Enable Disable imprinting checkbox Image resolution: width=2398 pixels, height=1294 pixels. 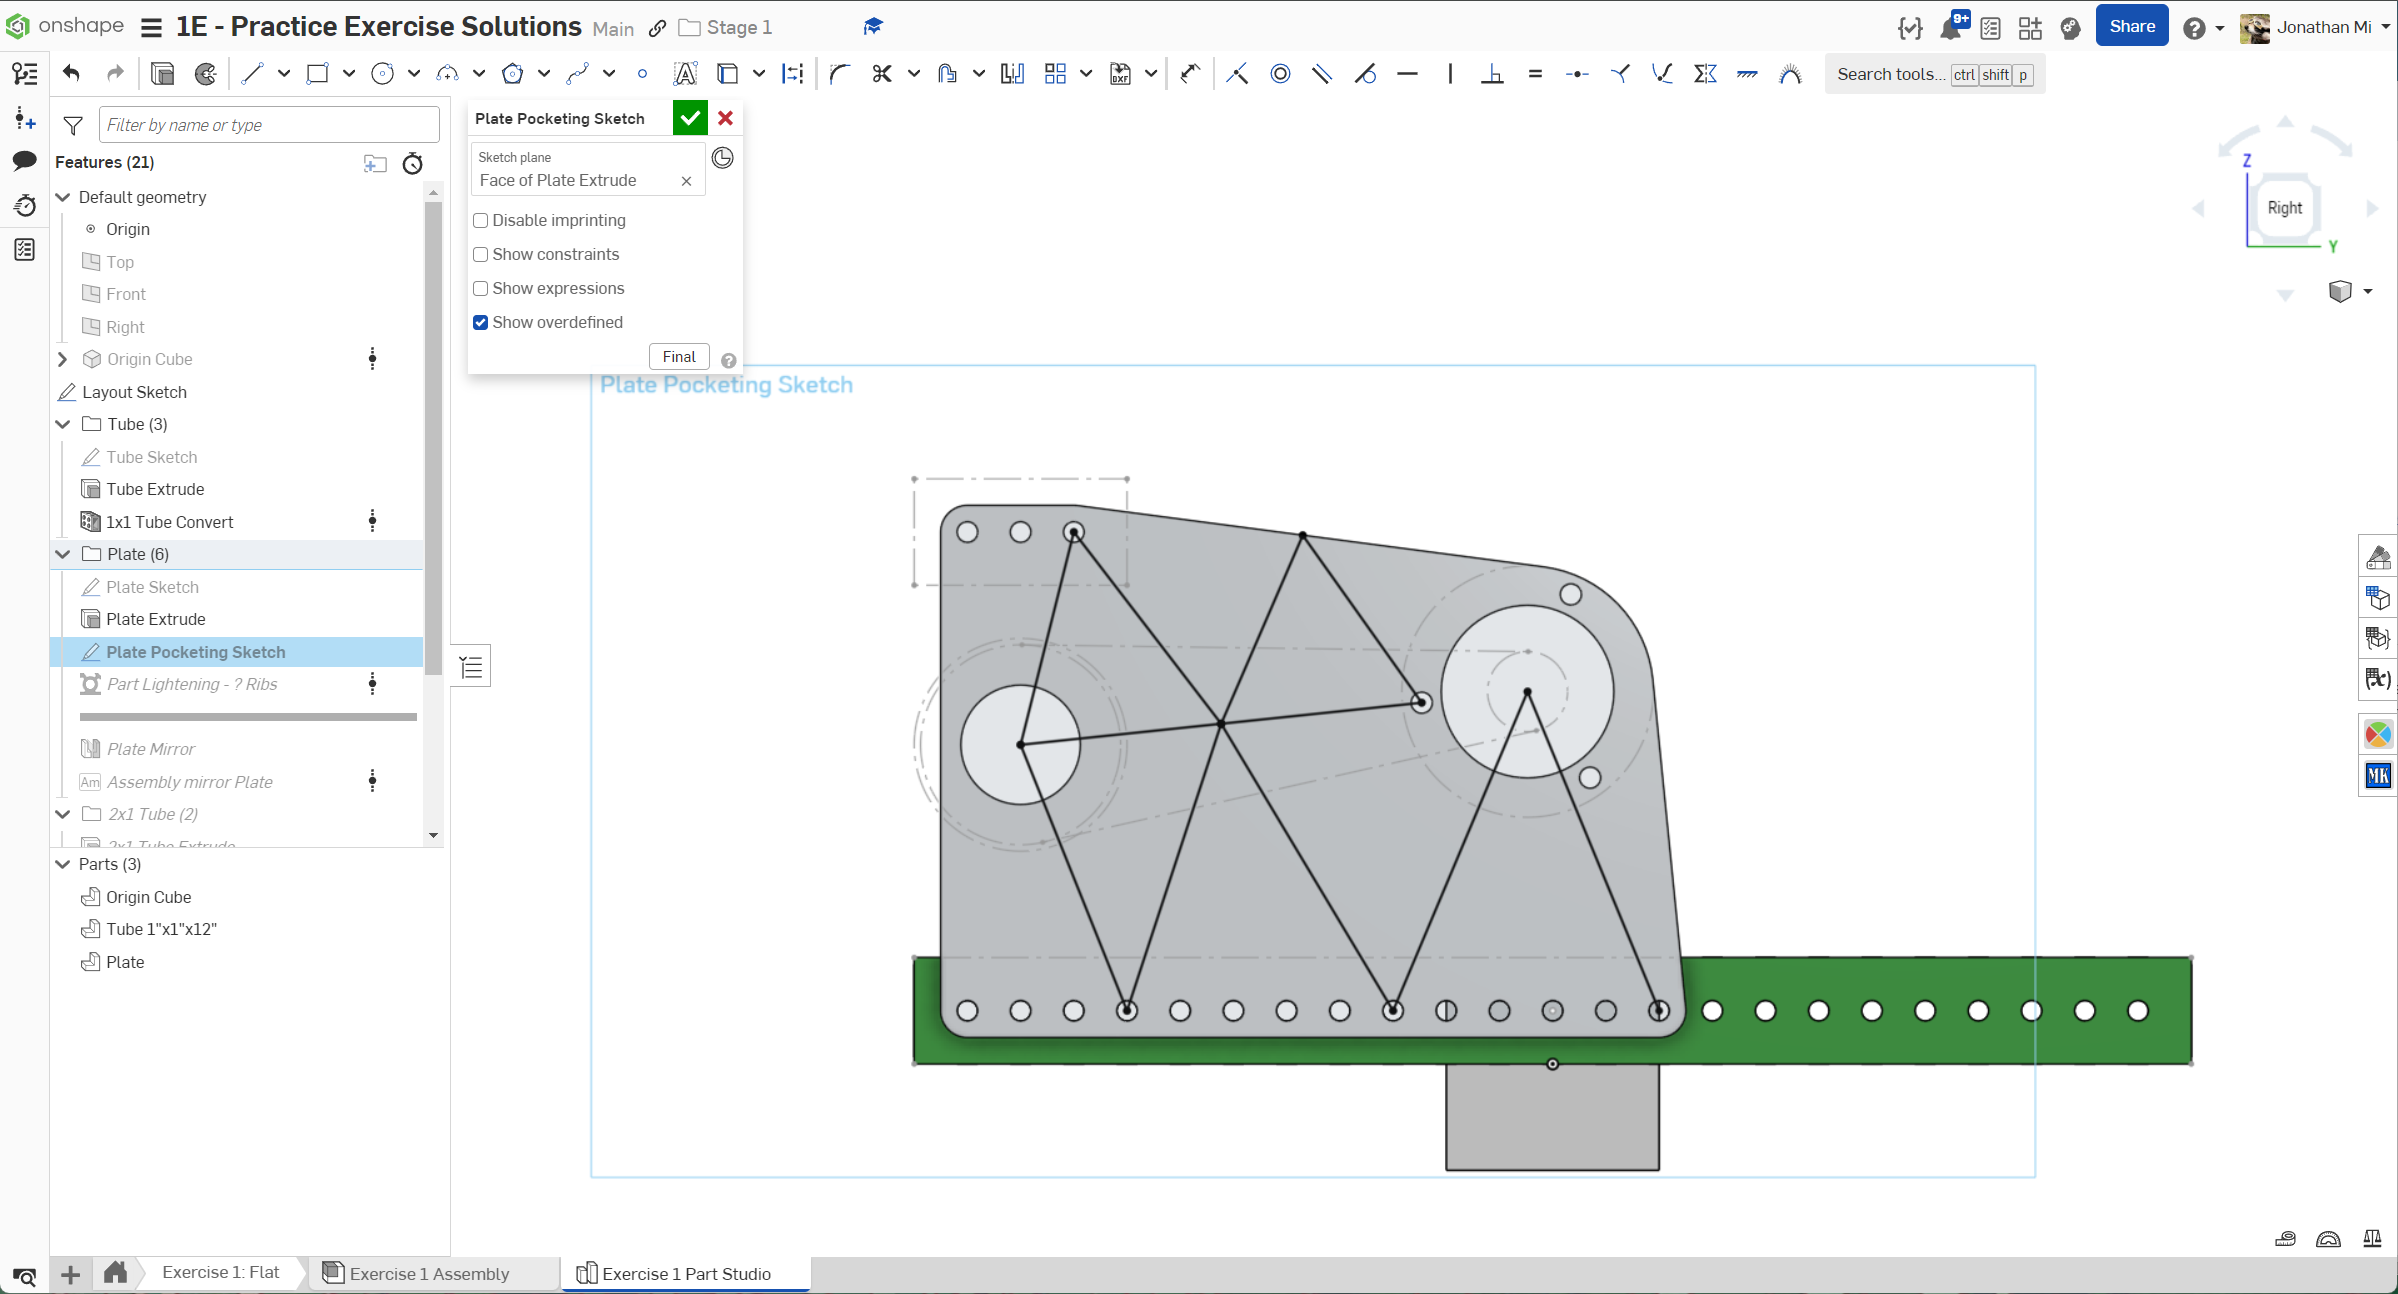[481, 220]
